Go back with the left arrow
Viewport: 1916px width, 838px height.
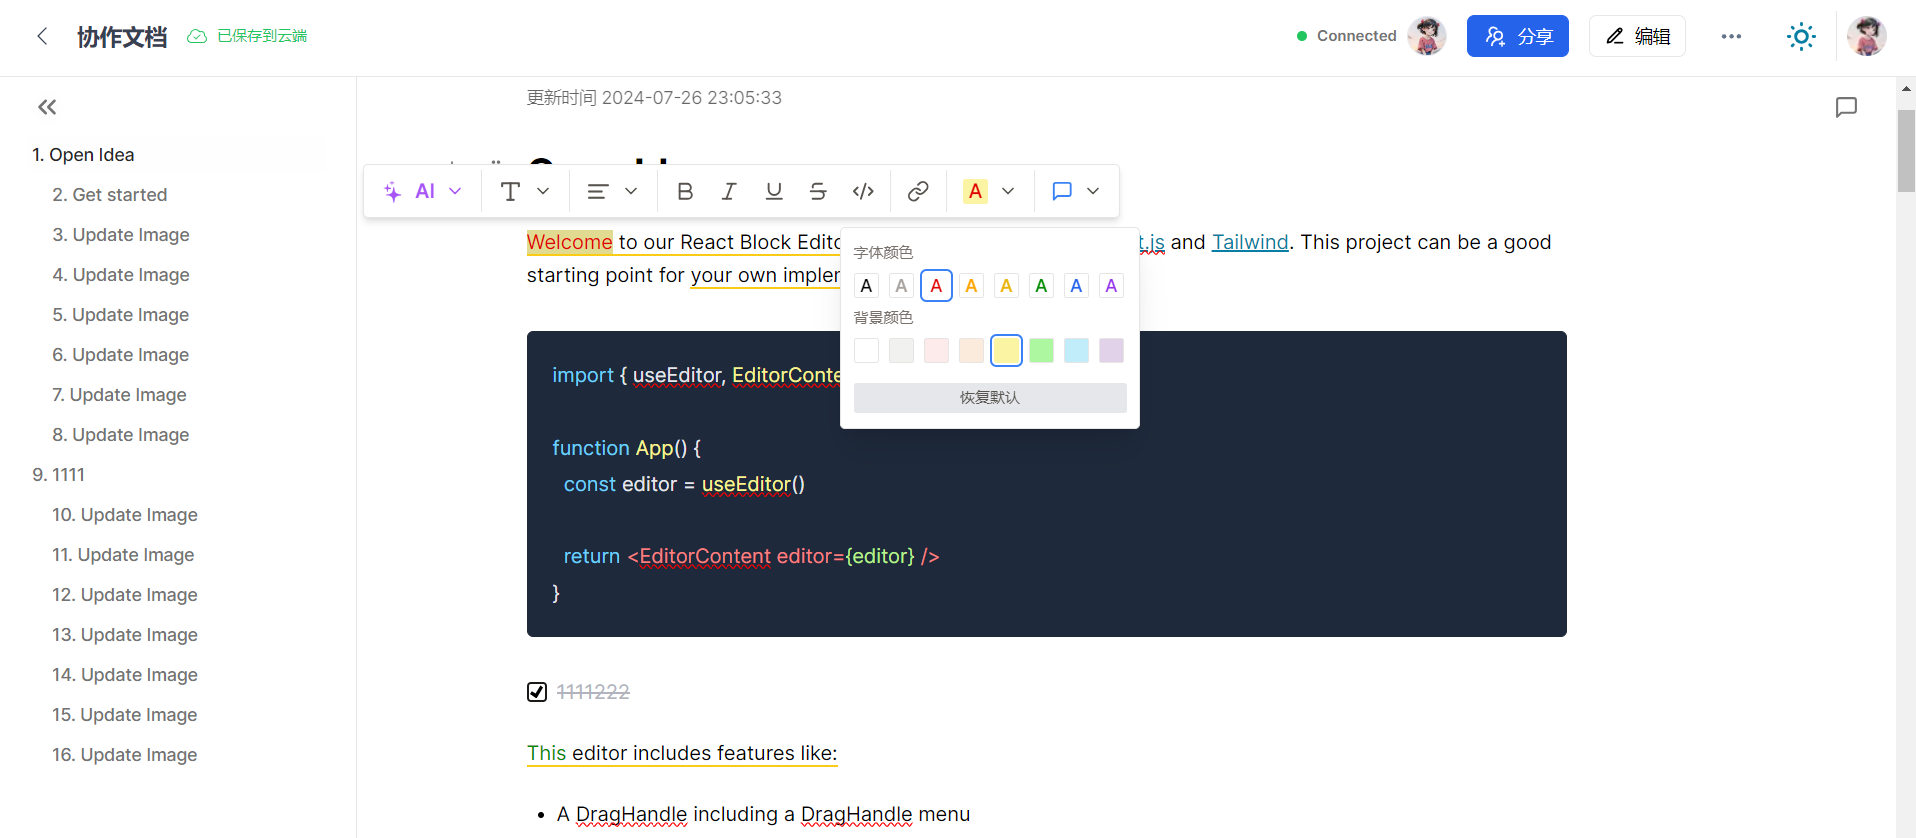(x=42, y=36)
